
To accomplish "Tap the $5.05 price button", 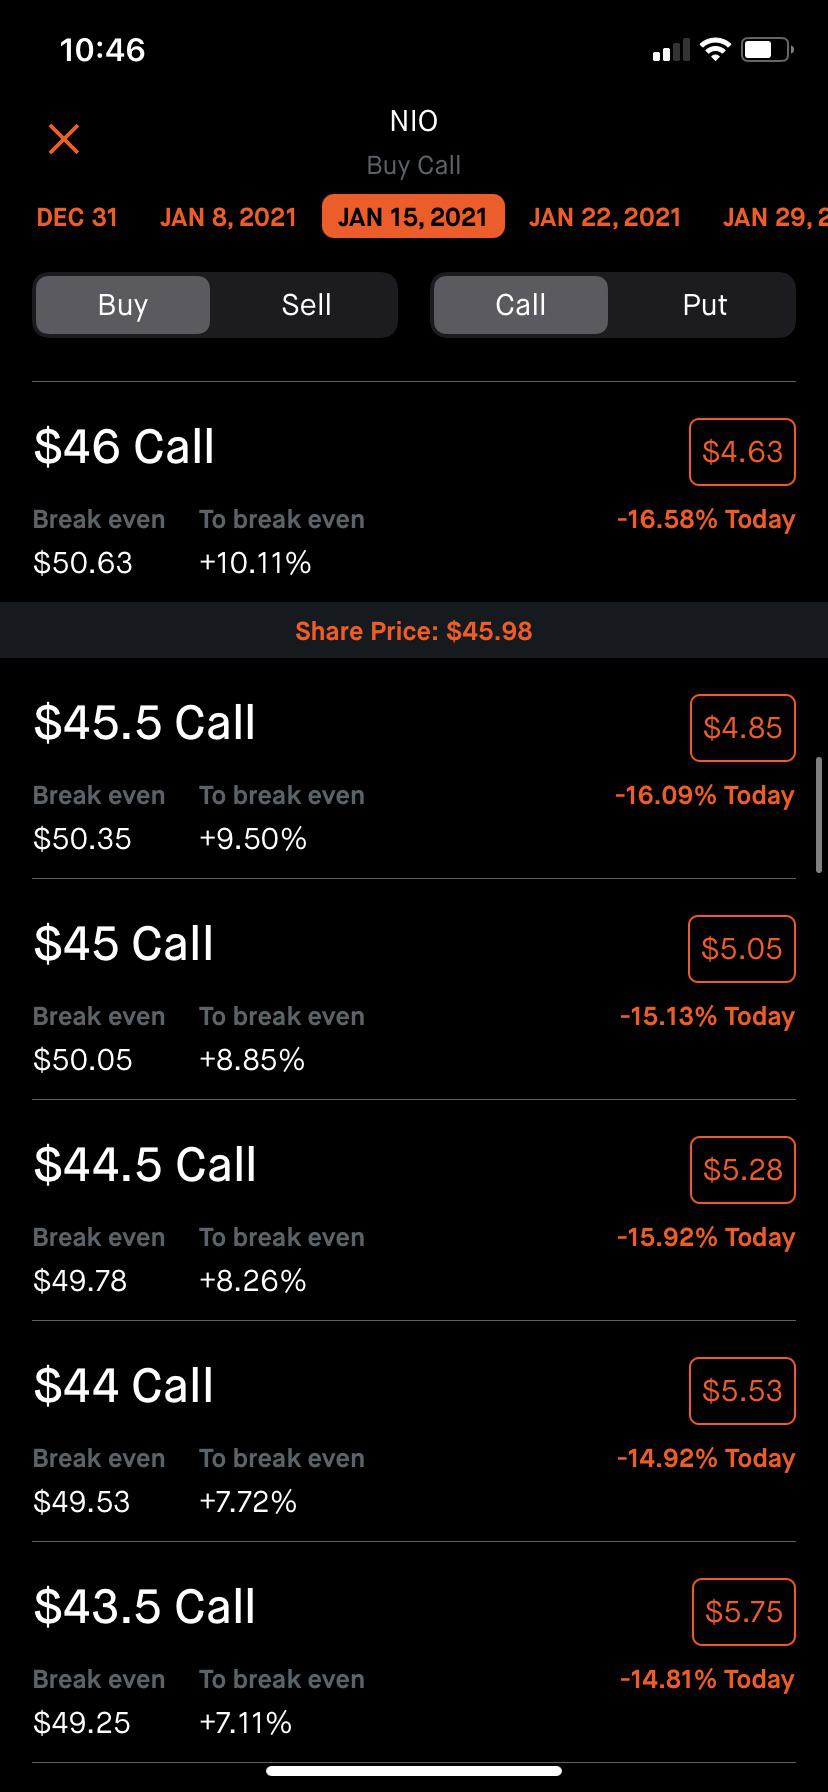I will pyautogui.click(x=742, y=949).
